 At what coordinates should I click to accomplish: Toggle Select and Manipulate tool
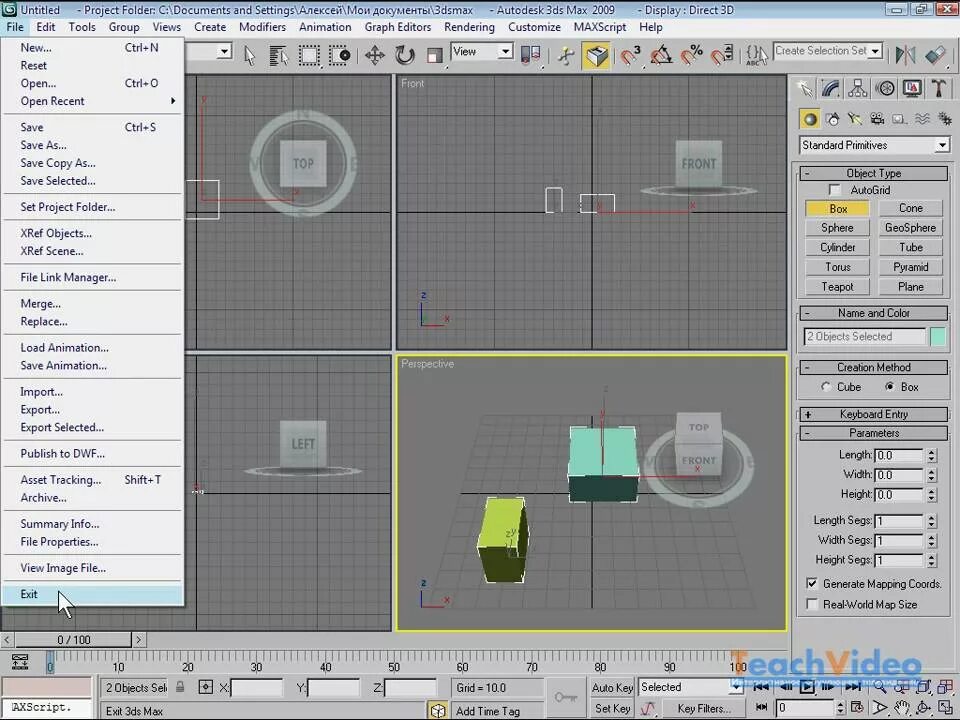[x=567, y=56]
